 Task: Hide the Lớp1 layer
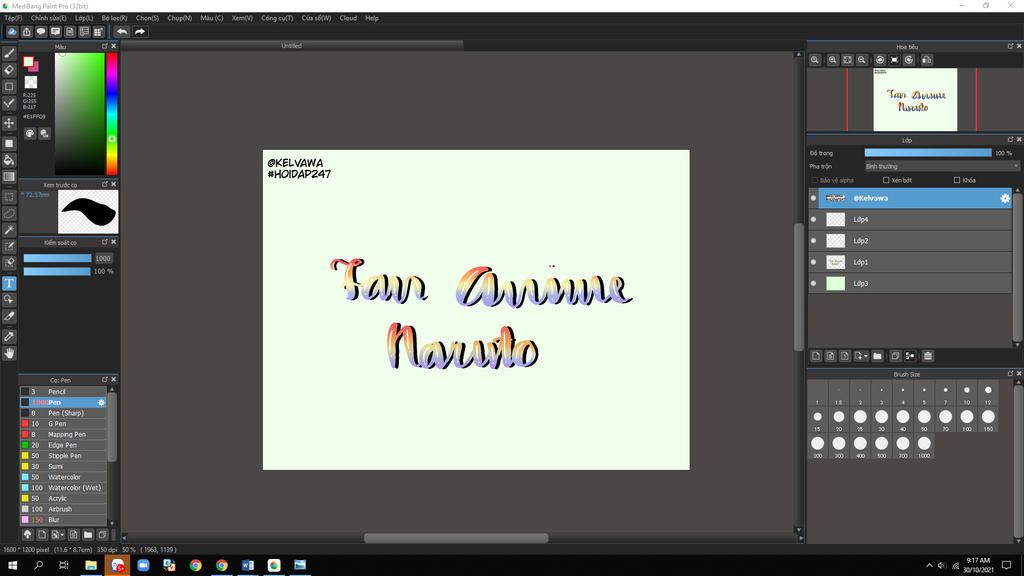click(x=814, y=262)
